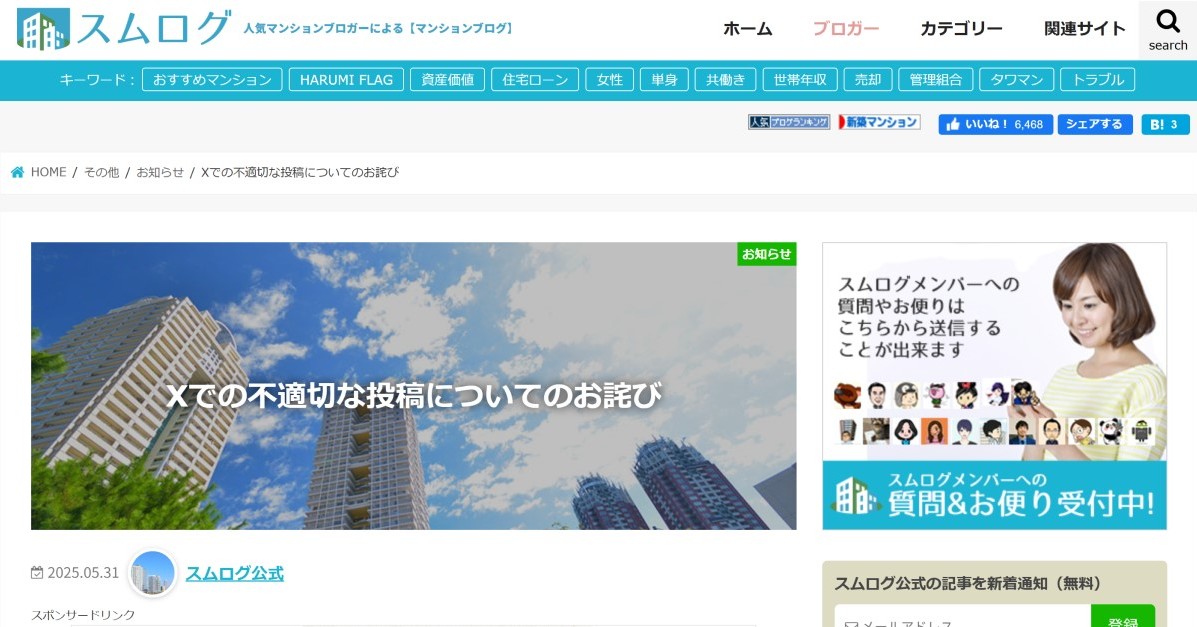Screen dimensions: 1197x627
Task: Click the home icon in breadcrumb
Action: (x=18, y=173)
